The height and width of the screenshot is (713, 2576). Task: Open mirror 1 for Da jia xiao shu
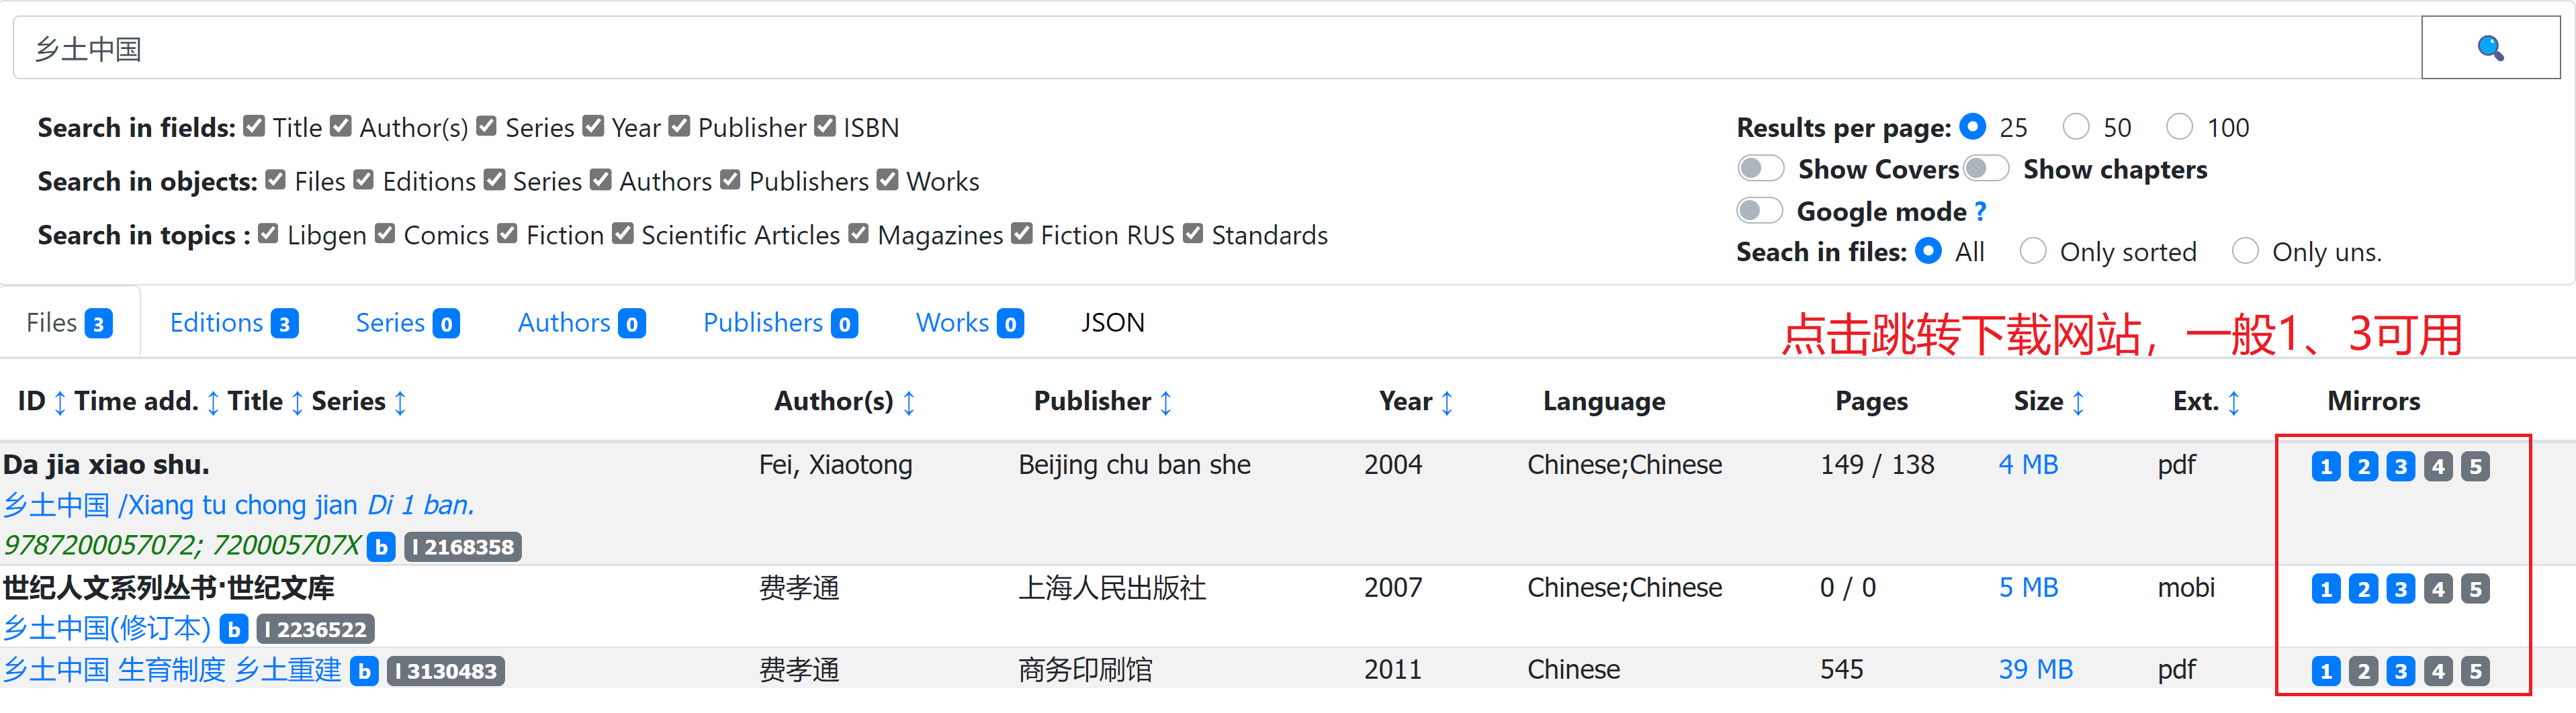tap(2325, 466)
